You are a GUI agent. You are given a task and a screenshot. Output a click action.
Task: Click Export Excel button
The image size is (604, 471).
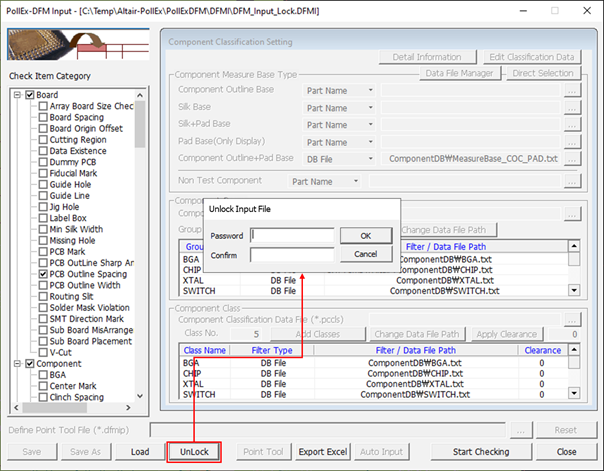[x=322, y=452]
